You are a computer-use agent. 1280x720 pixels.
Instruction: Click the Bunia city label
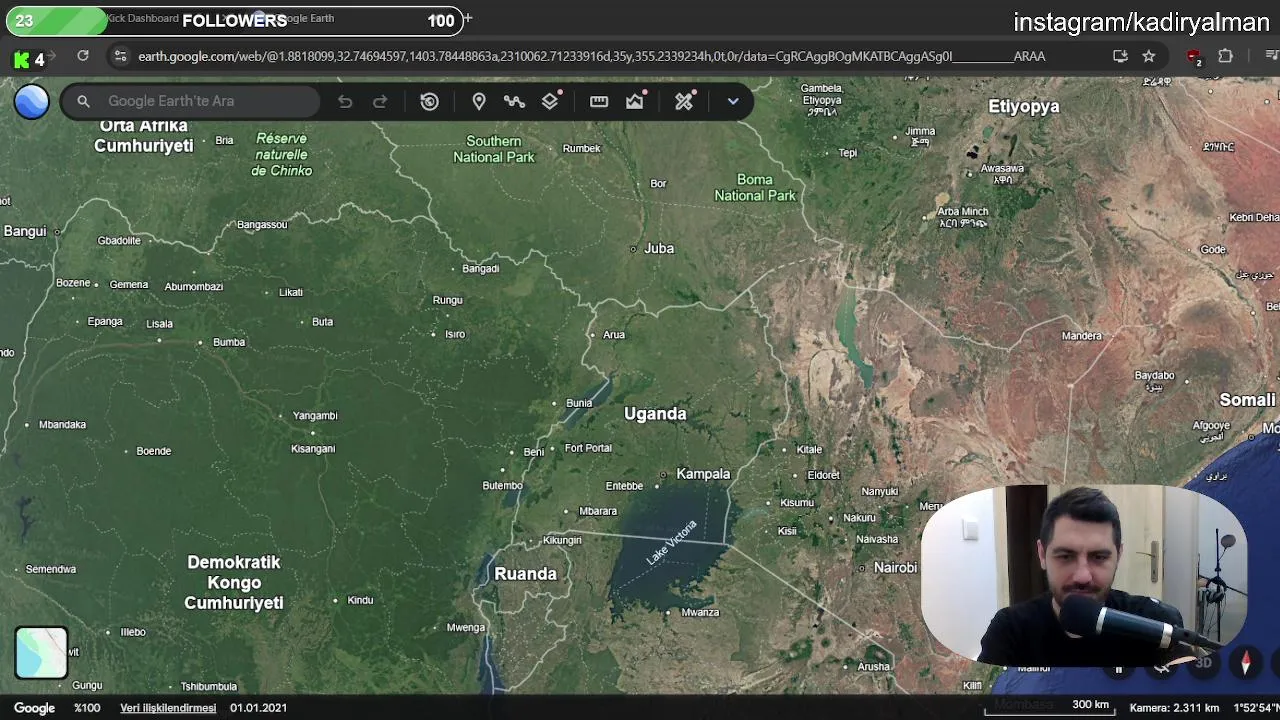[x=579, y=403]
